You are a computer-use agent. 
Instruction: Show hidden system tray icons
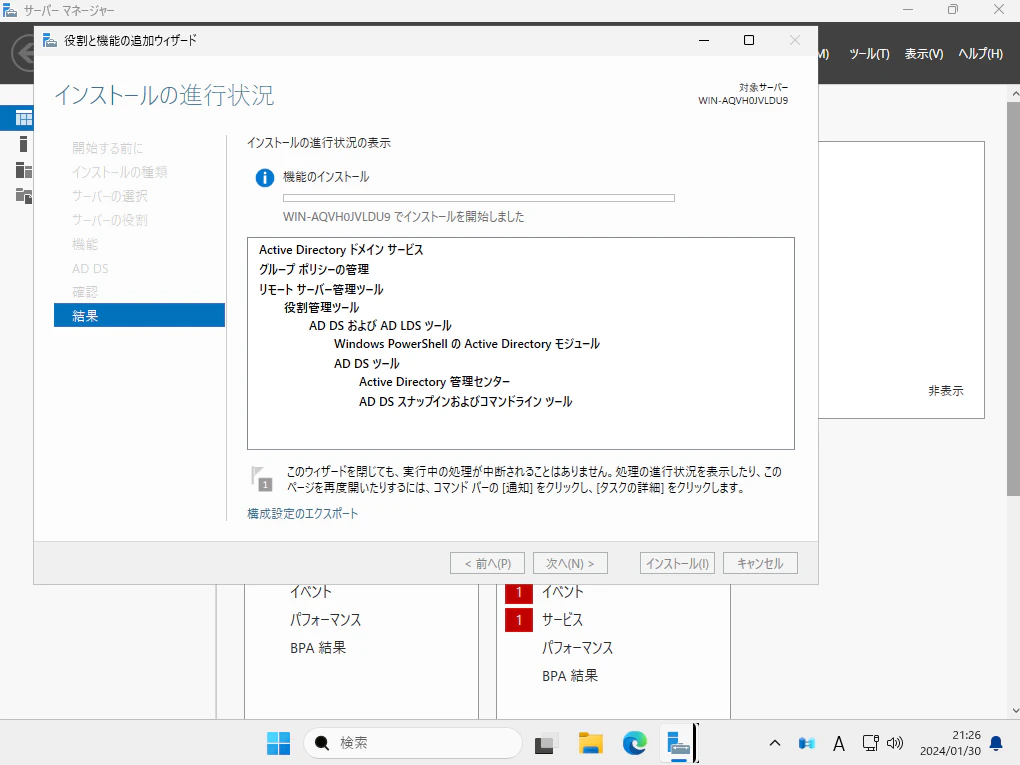pyautogui.click(x=775, y=743)
